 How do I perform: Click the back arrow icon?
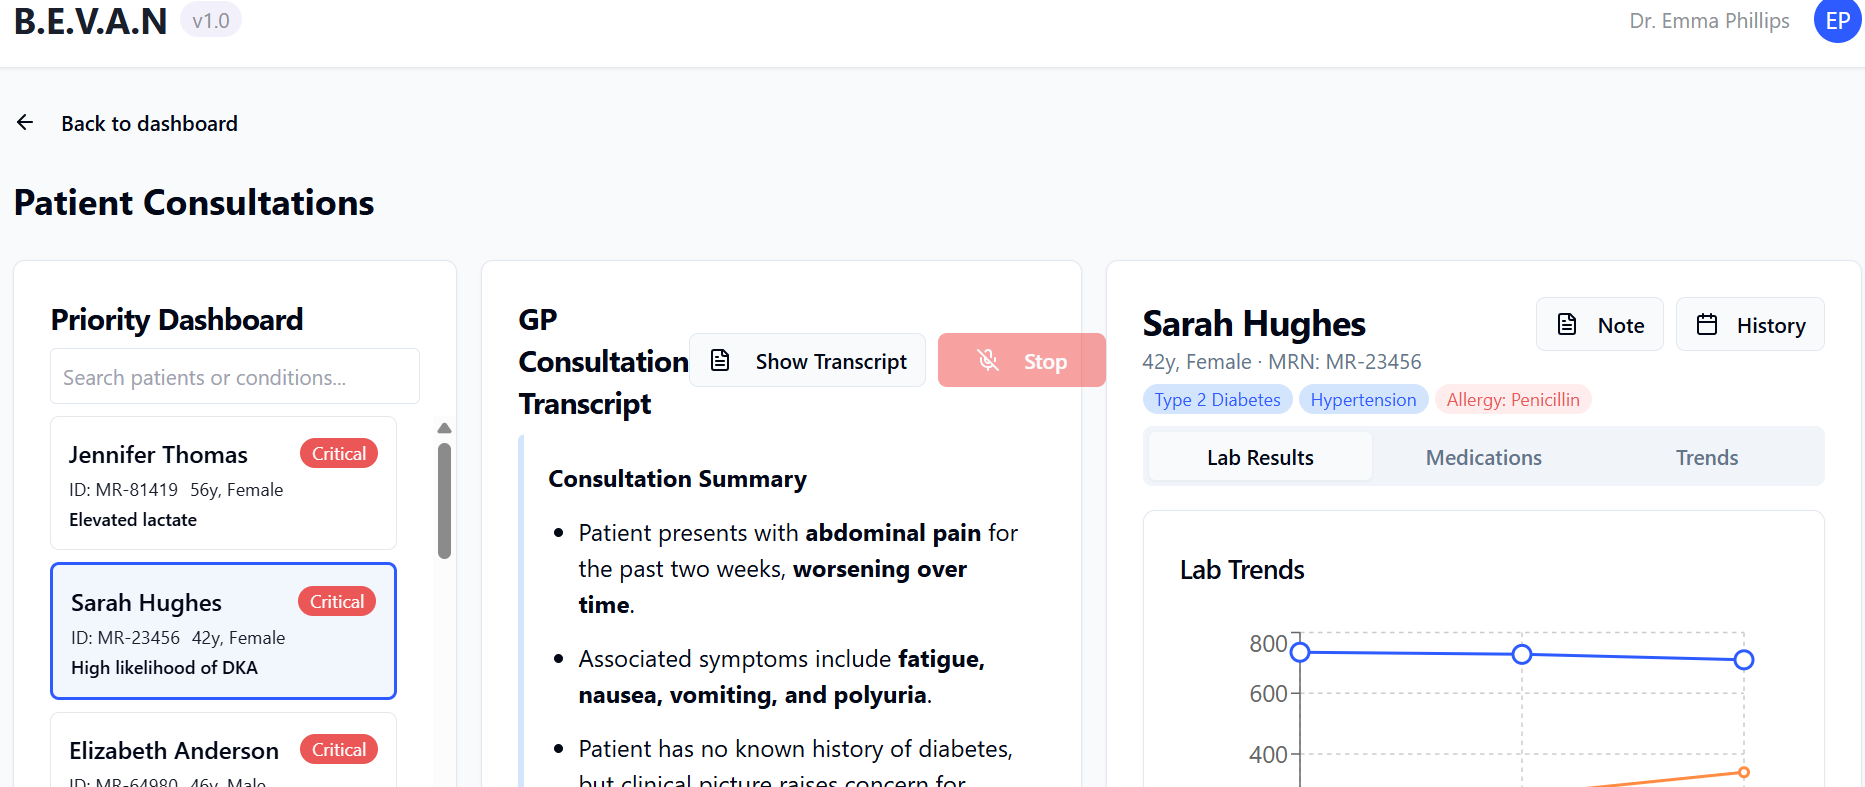point(25,122)
